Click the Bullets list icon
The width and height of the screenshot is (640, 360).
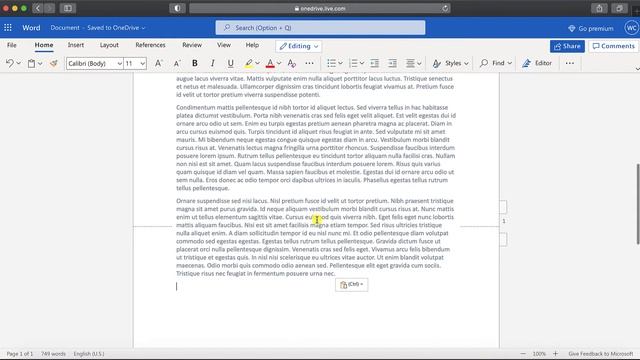point(331,63)
